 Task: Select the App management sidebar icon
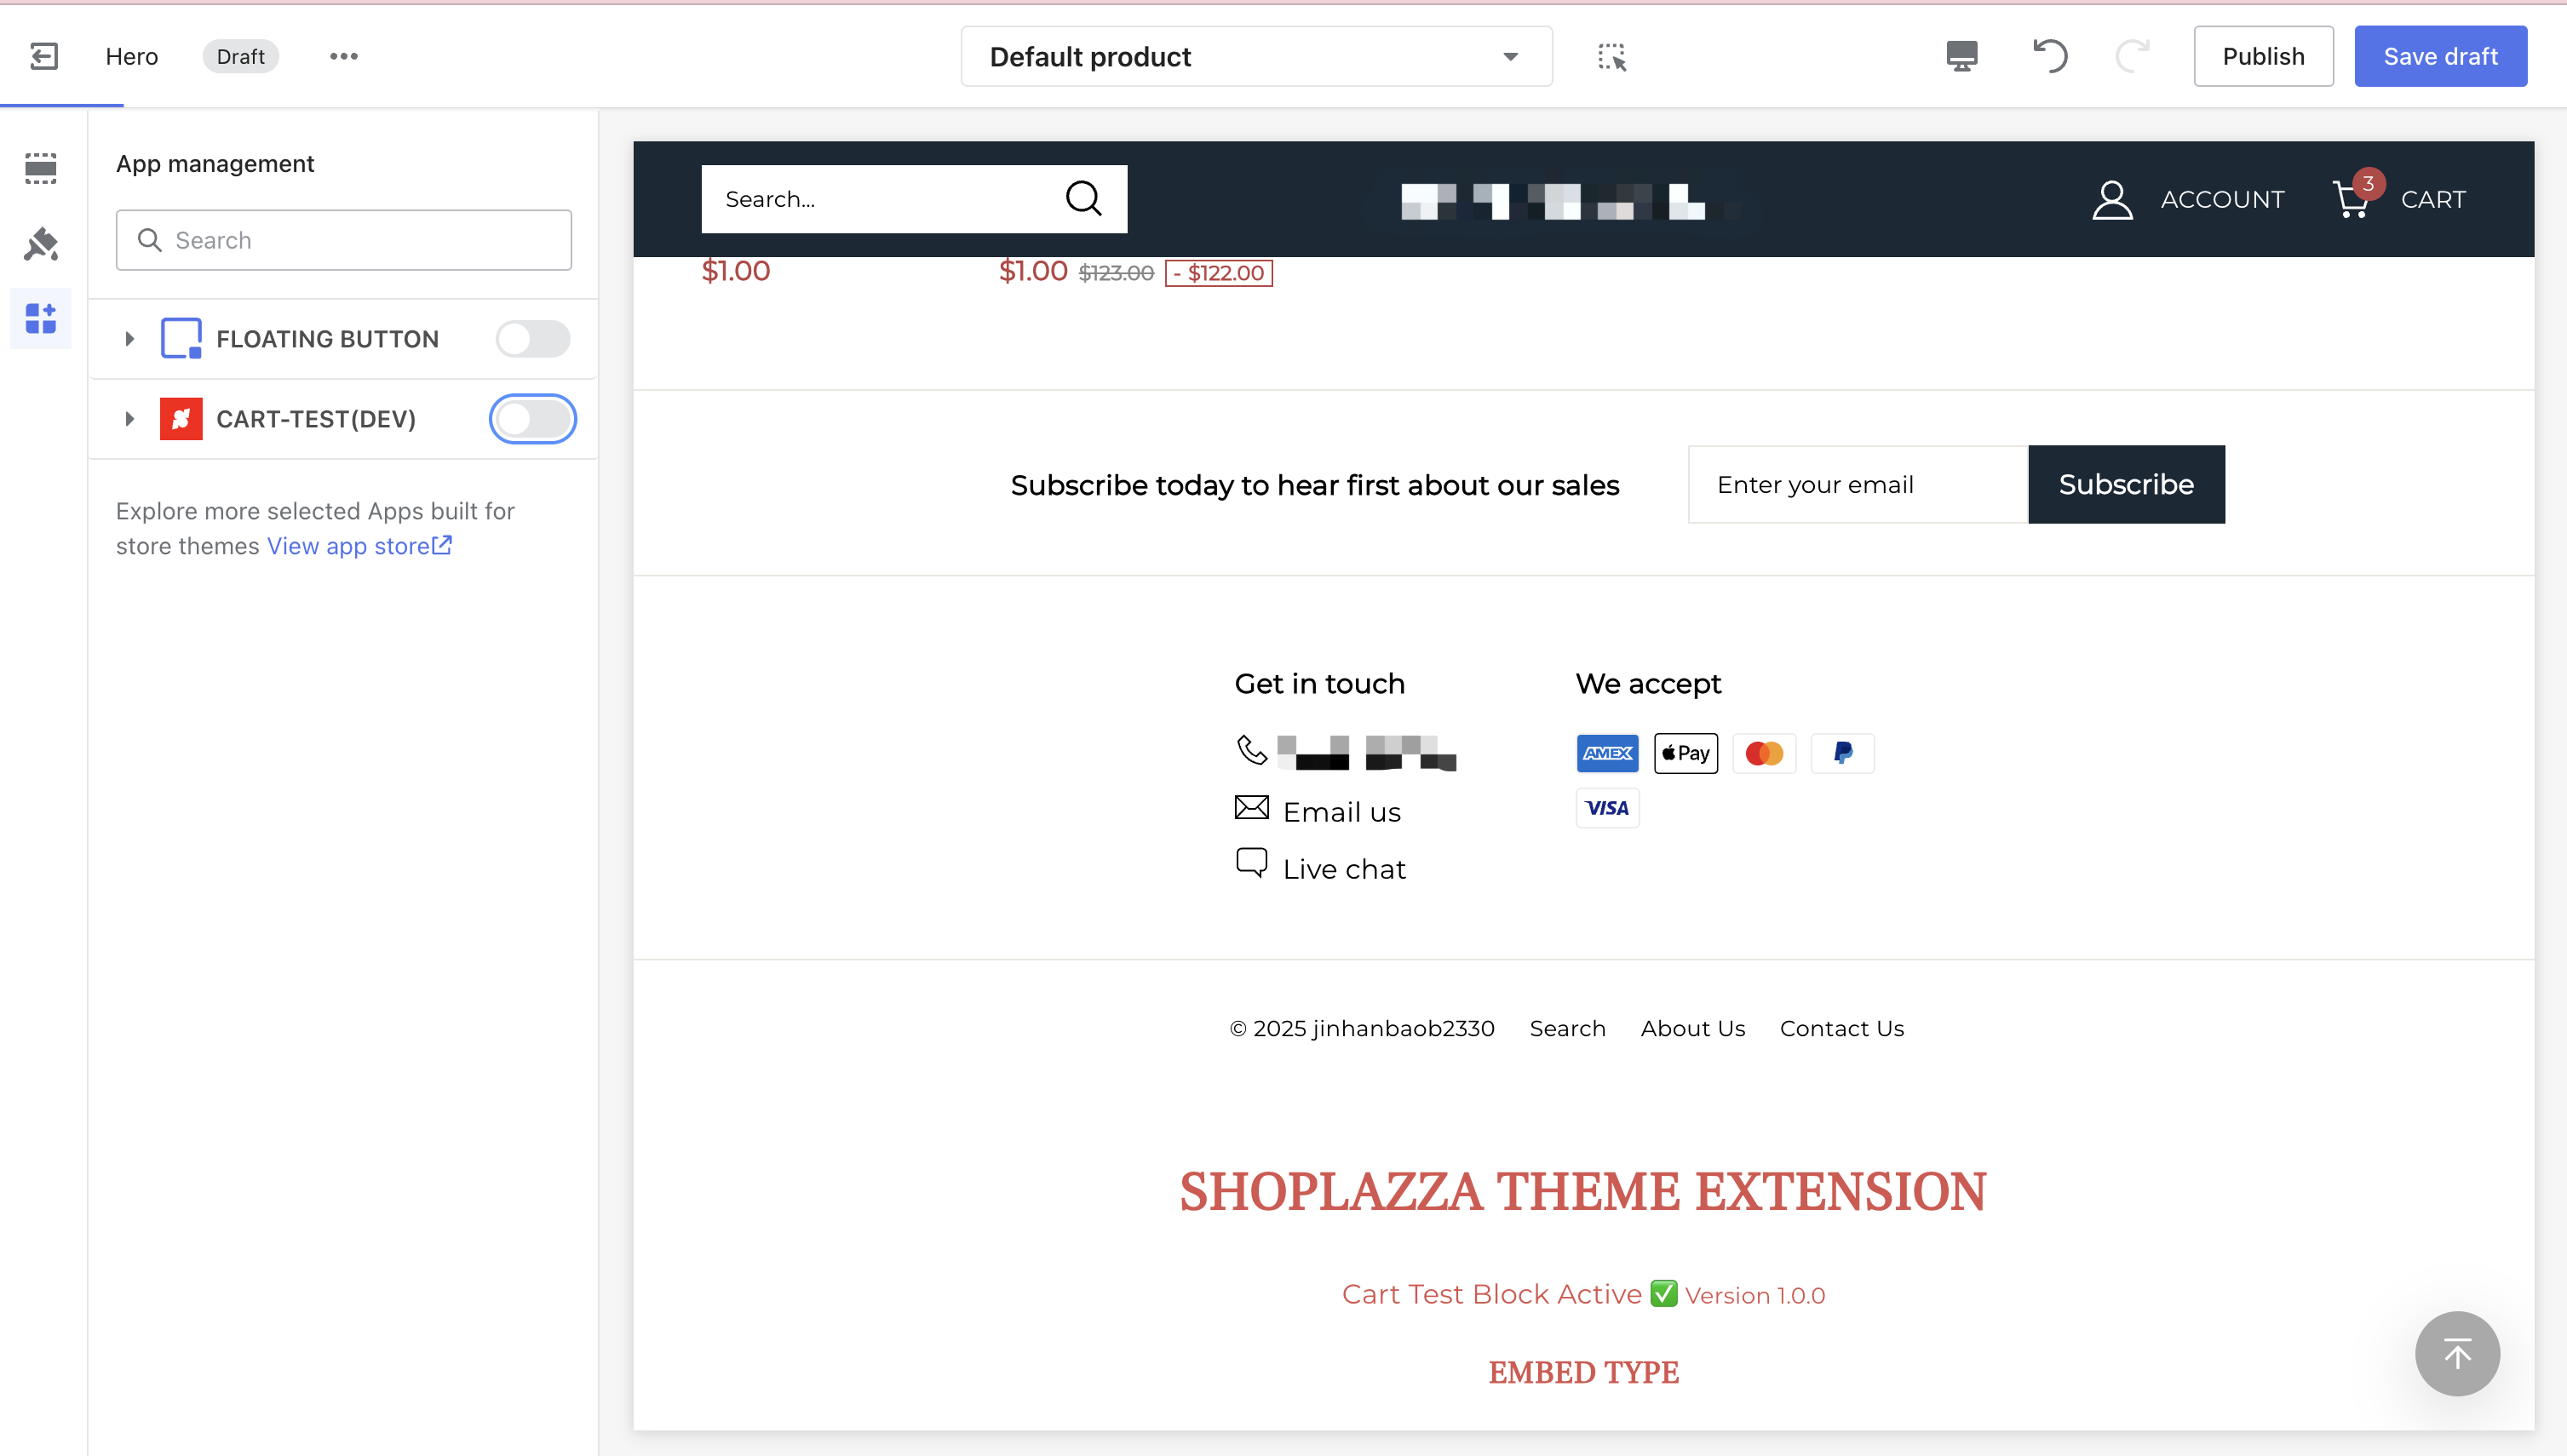[41, 319]
